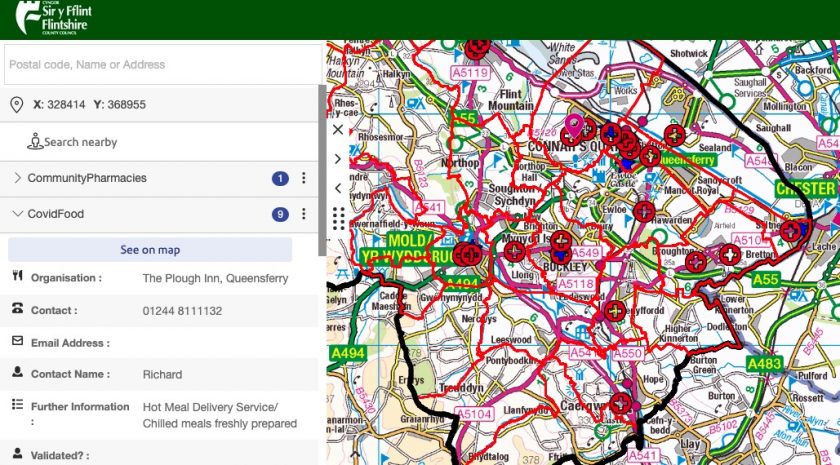The width and height of the screenshot is (840, 465).
Task: Click the list Further Information icon
Action: click(x=18, y=404)
